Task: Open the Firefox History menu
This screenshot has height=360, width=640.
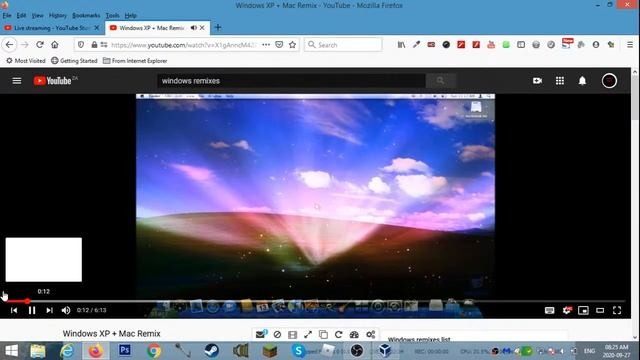Action: pyautogui.click(x=58, y=16)
